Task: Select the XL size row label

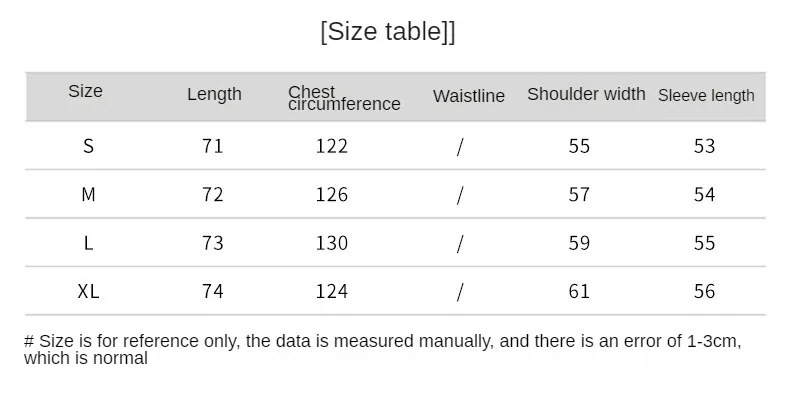Action: pos(88,291)
